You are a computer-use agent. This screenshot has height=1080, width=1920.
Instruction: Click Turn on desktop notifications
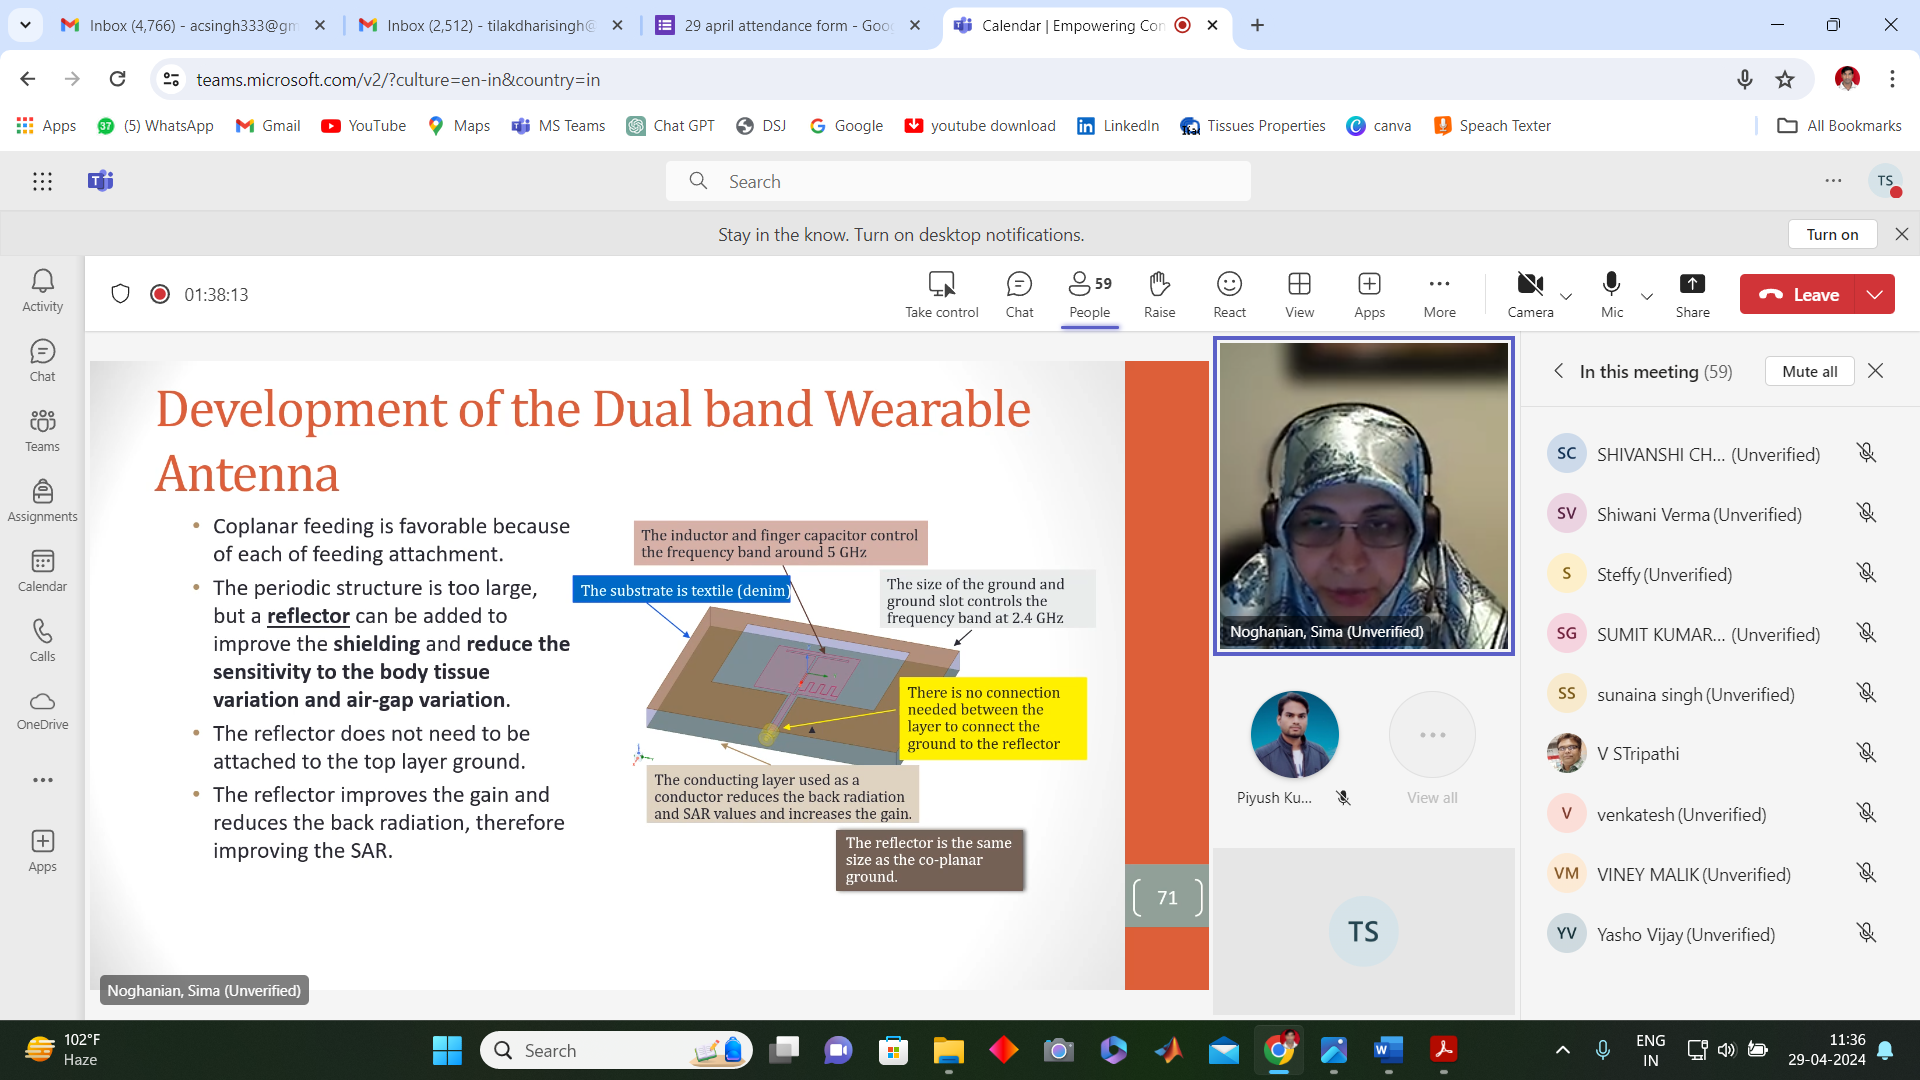pos(1832,234)
